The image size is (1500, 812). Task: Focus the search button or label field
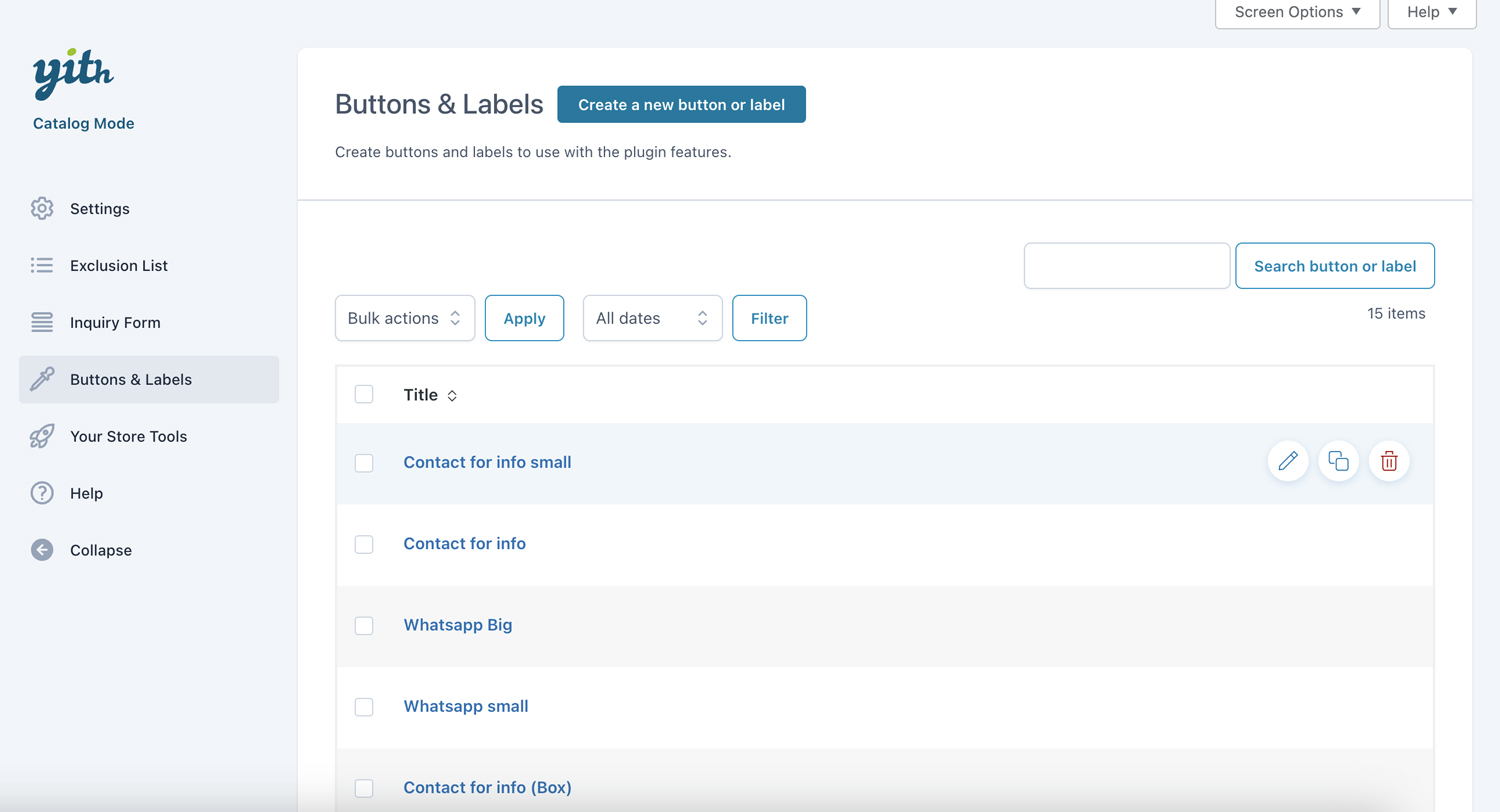click(1126, 266)
